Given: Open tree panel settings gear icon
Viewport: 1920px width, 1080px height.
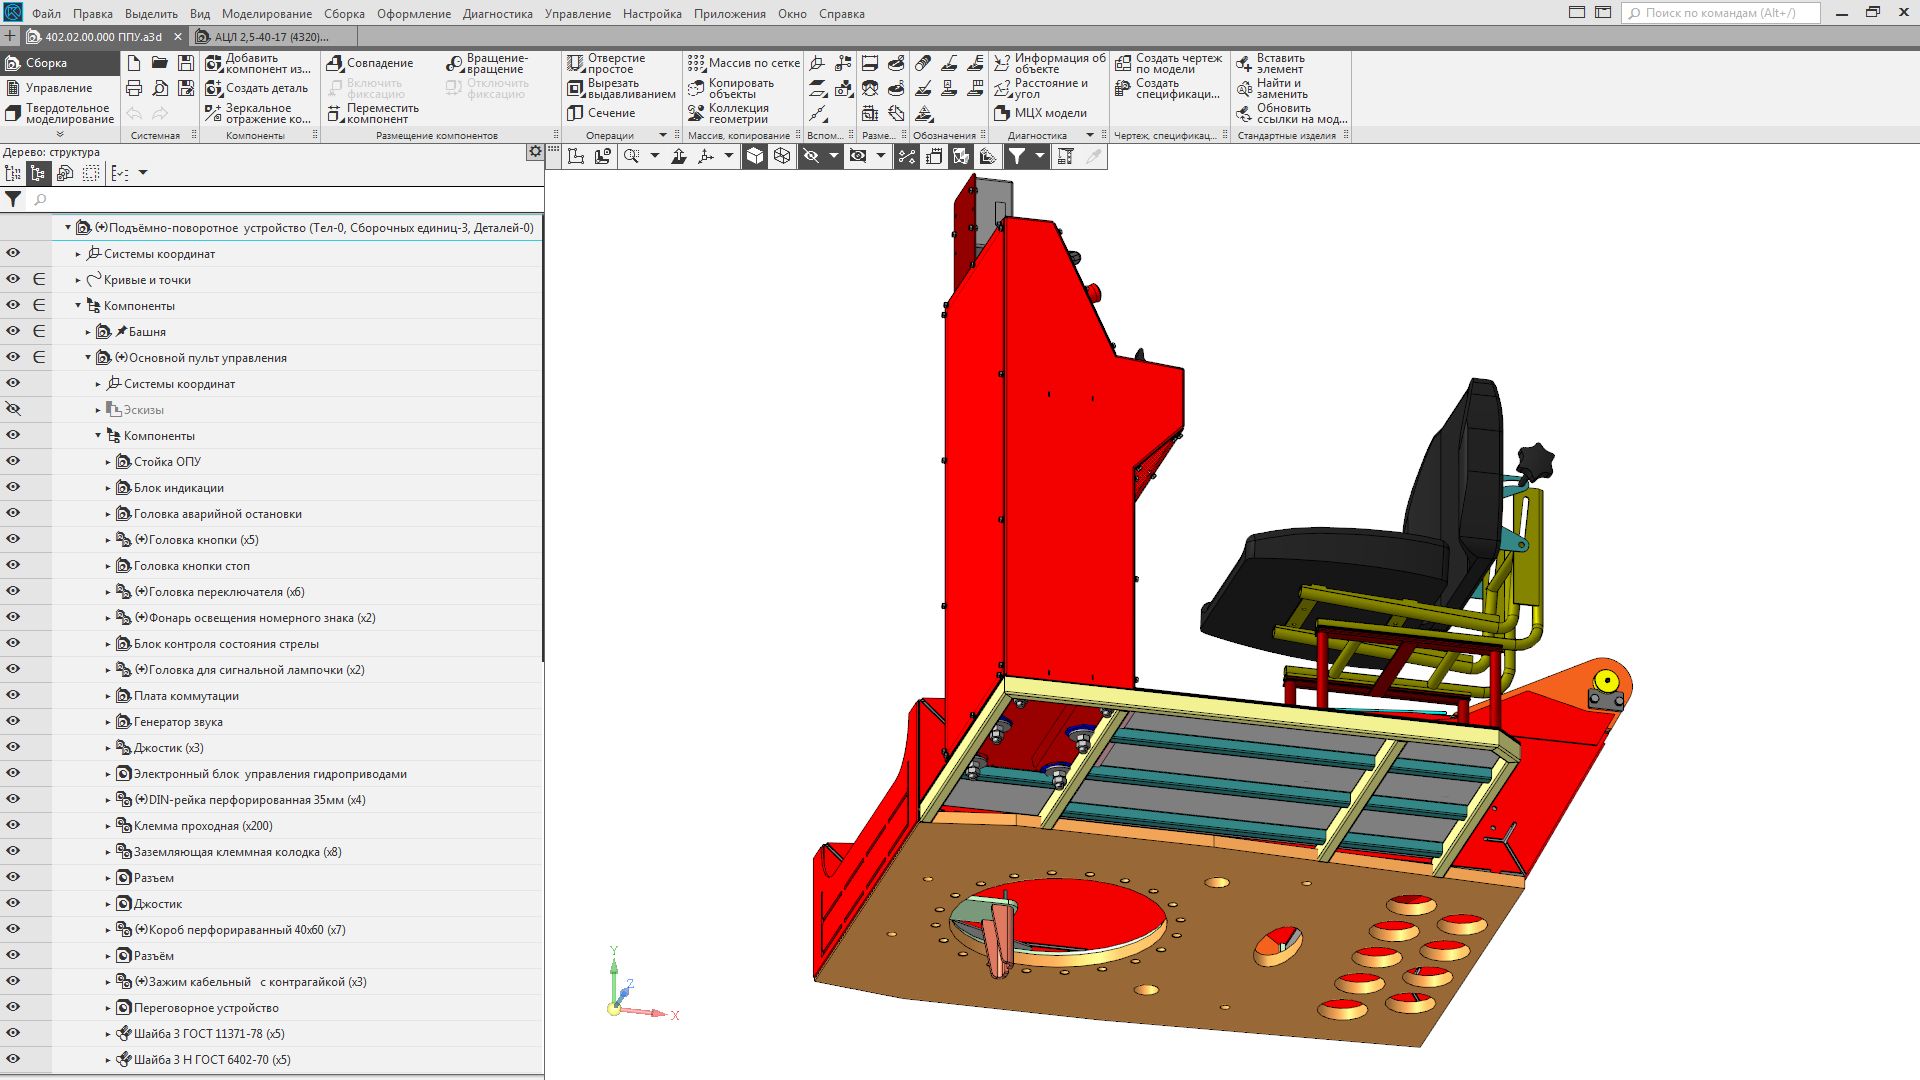Looking at the screenshot, I should (535, 152).
